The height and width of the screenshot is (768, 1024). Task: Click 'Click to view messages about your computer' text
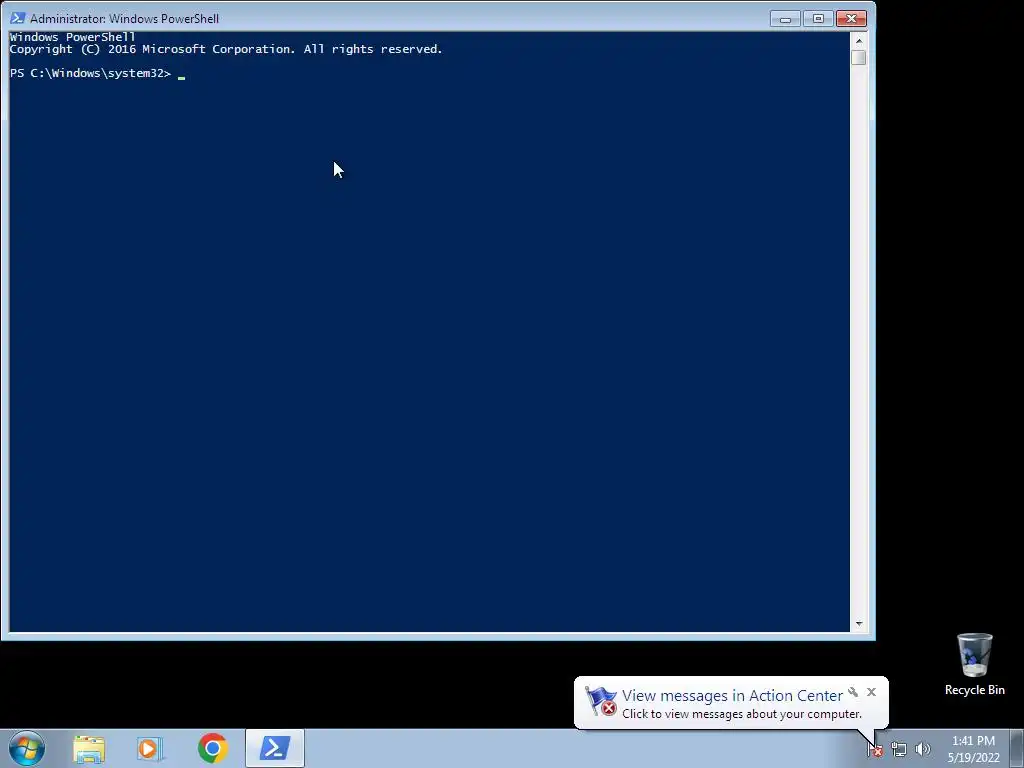pos(741,714)
